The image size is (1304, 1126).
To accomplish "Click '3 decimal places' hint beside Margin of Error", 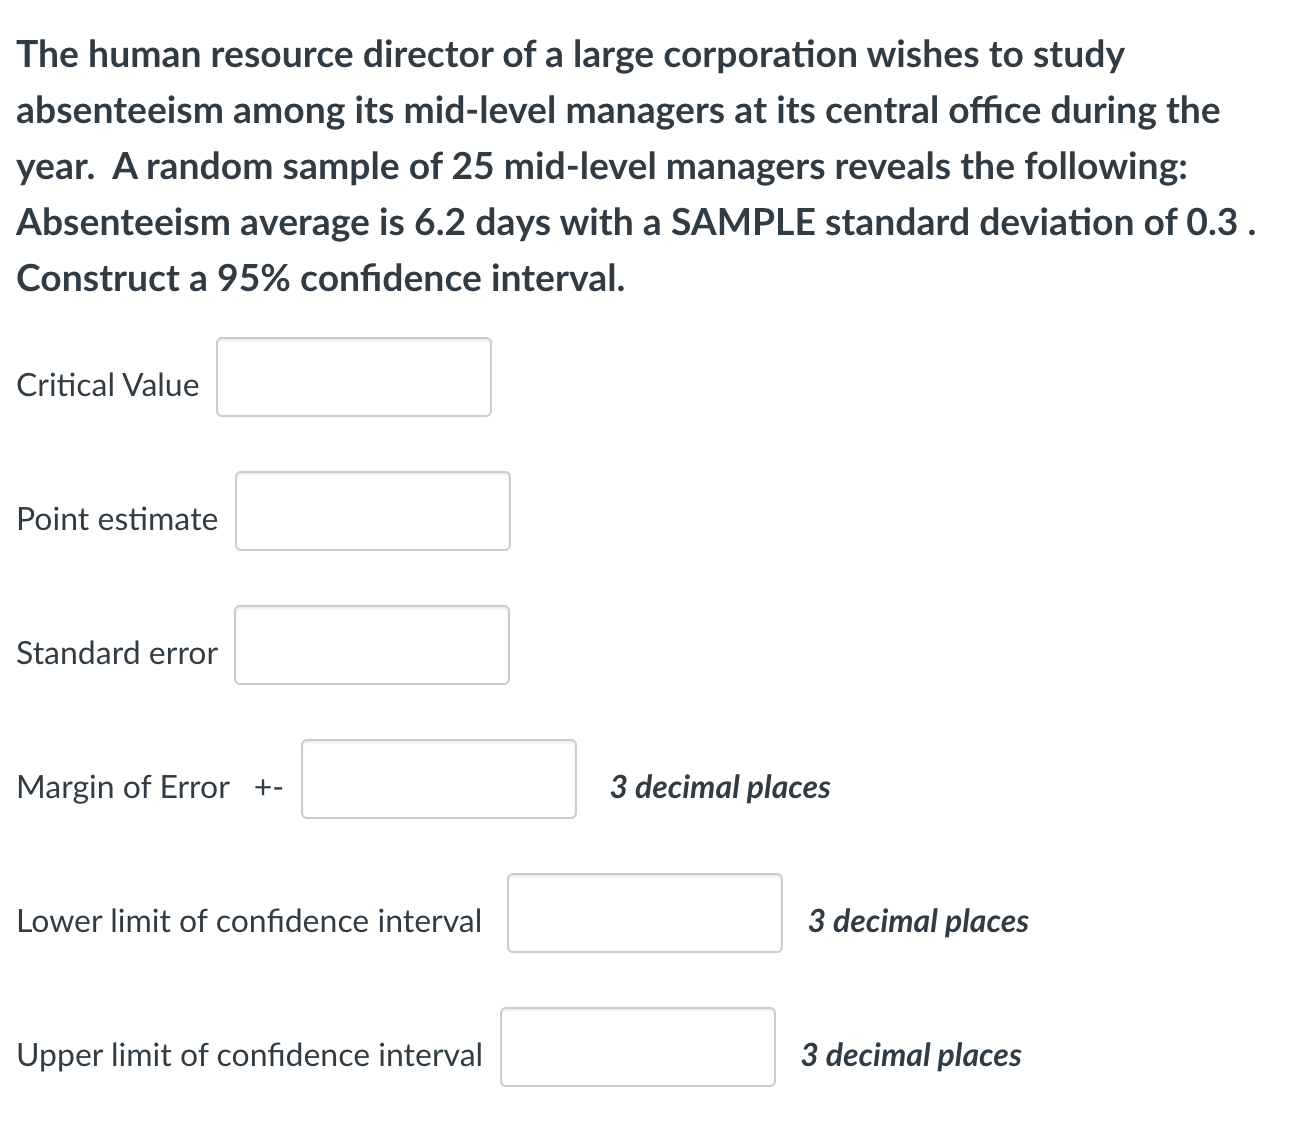I will 720,787.
